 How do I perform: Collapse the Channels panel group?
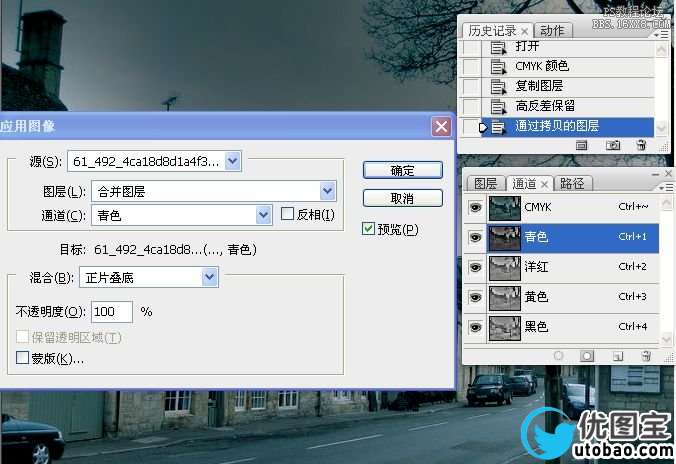655,174
